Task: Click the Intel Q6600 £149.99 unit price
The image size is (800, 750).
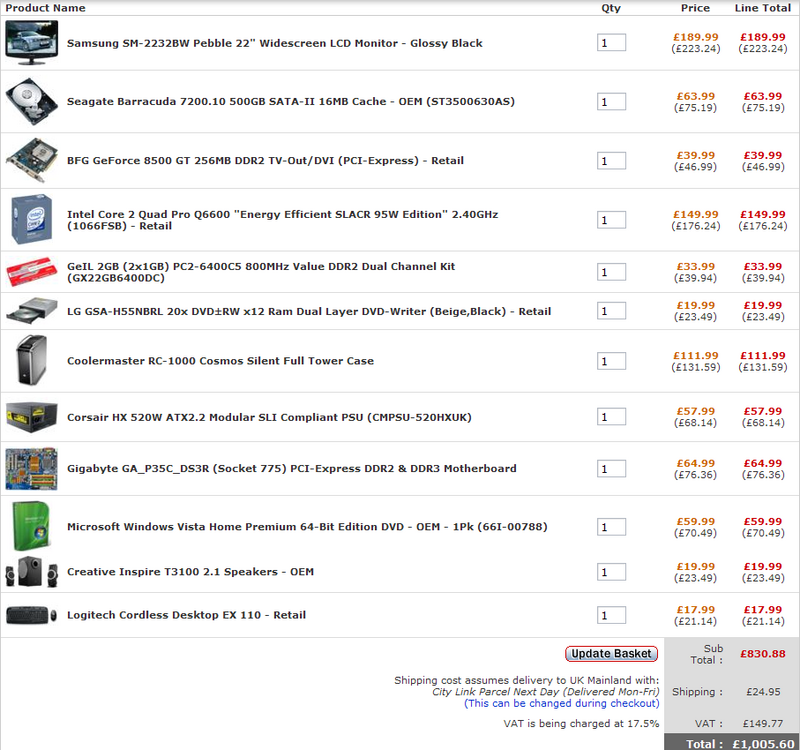Action: (696, 215)
